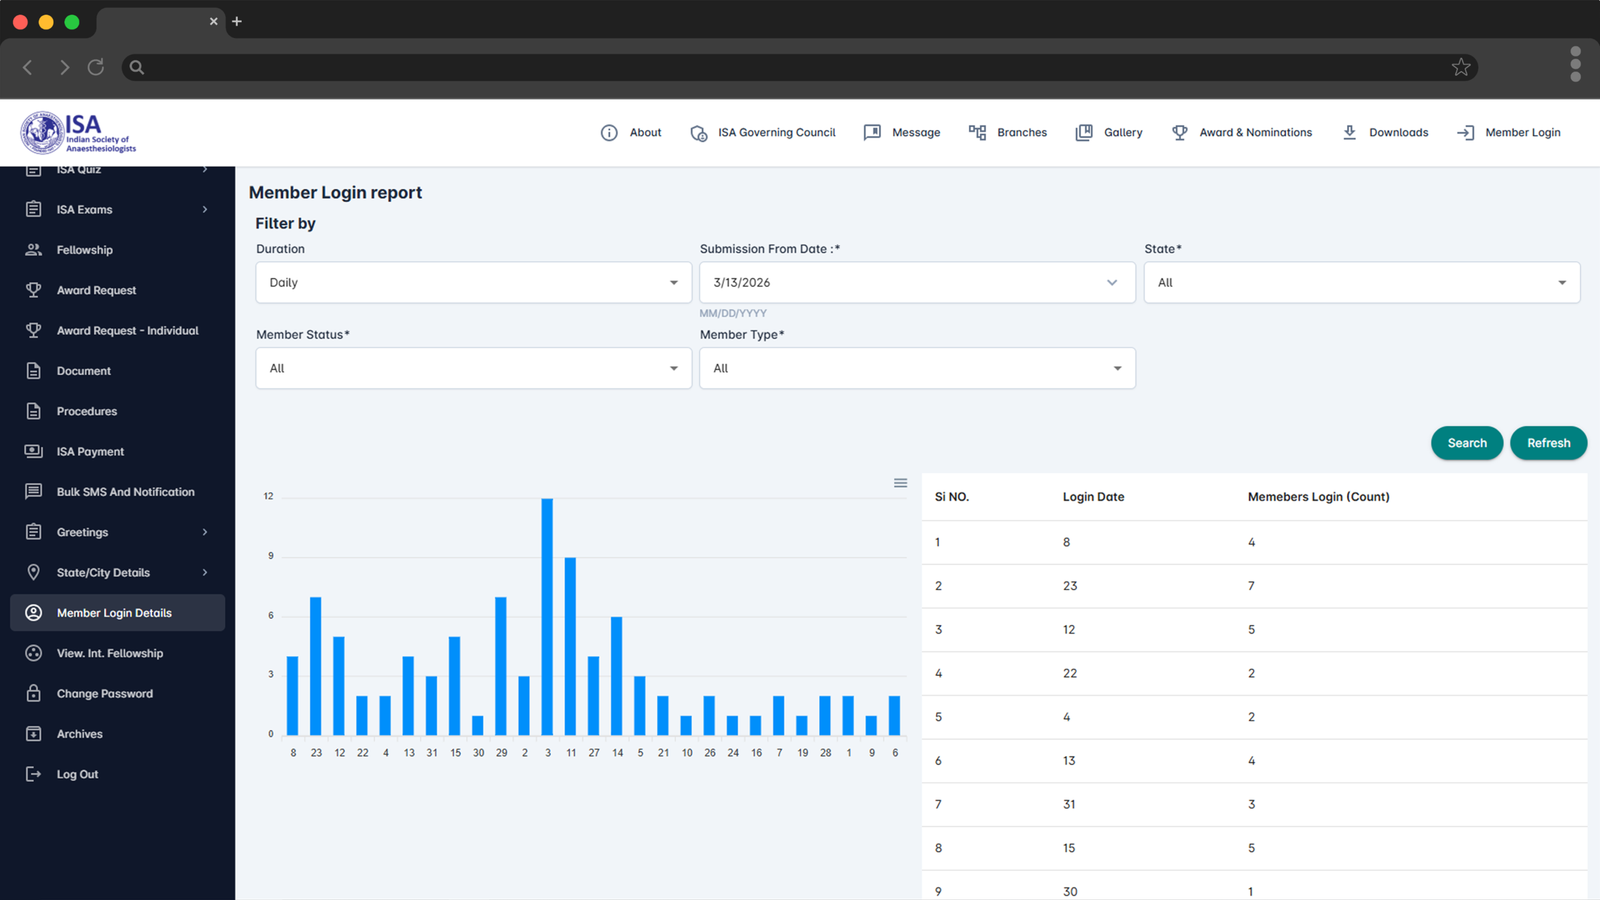The image size is (1600, 900).
Task: Click the ISA logo in header
Action: click(78, 132)
